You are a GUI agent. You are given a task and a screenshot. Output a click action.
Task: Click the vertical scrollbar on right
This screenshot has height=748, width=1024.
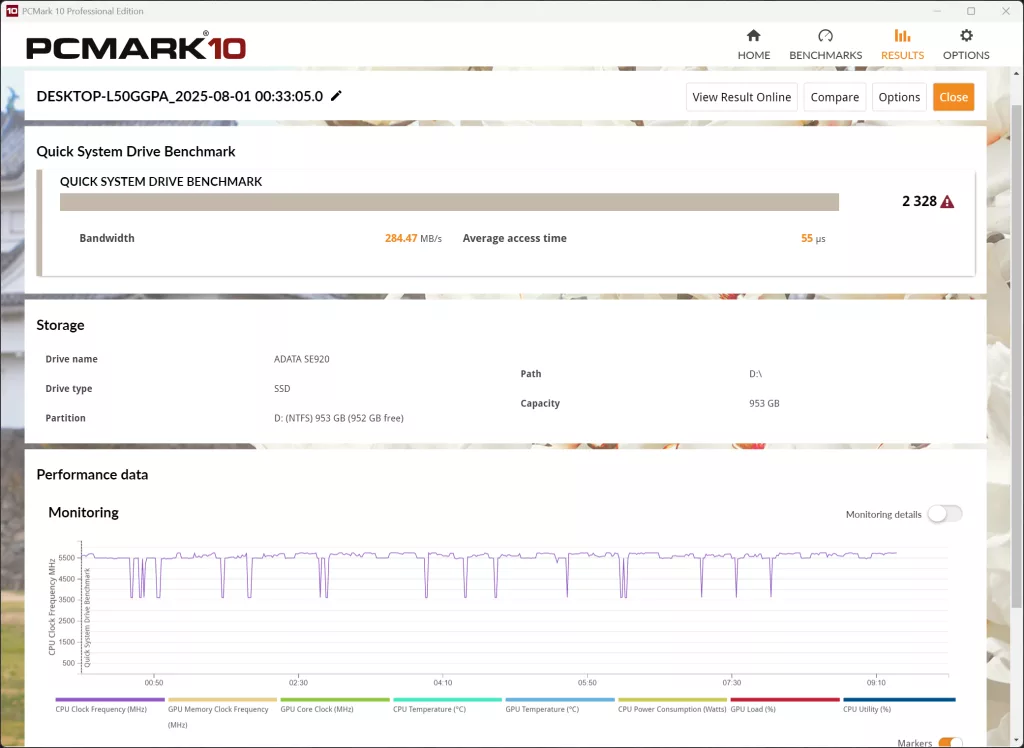tap(1017, 356)
